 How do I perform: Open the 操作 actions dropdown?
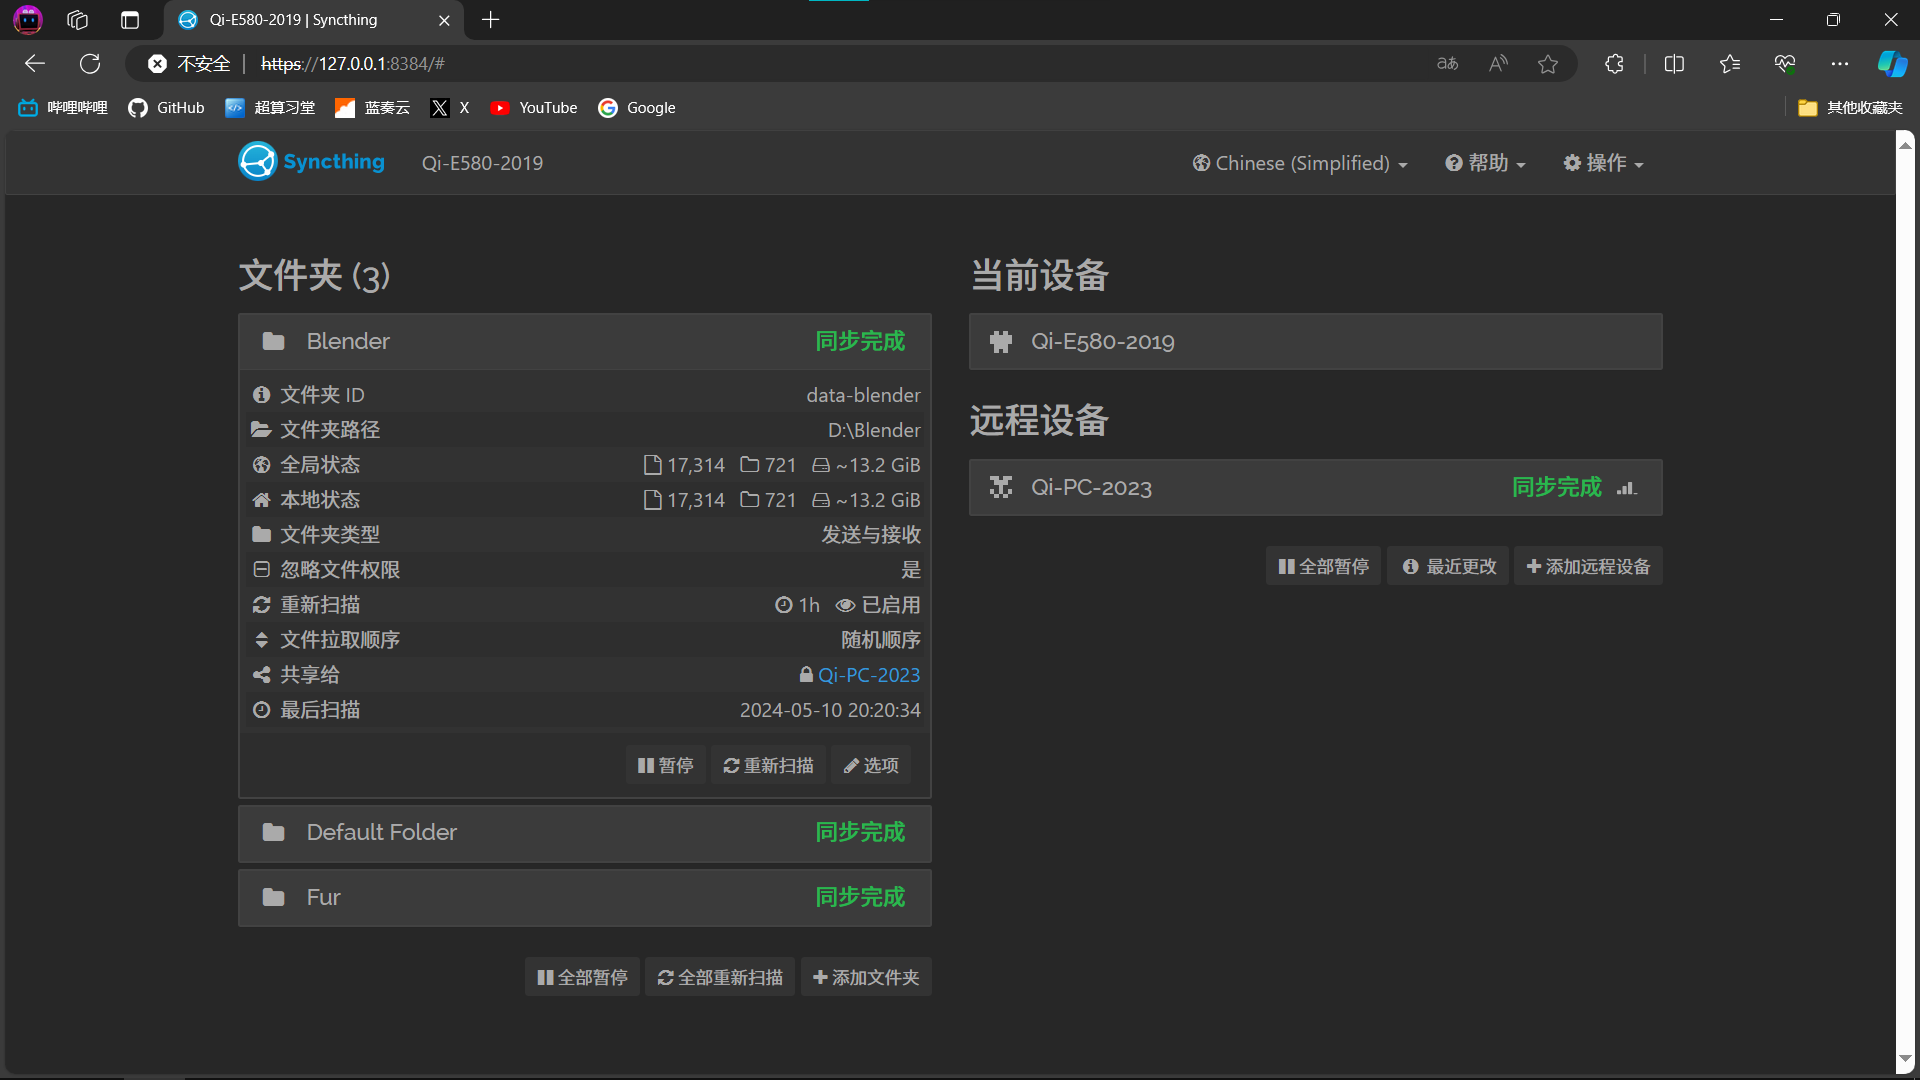(x=1602, y=162)
